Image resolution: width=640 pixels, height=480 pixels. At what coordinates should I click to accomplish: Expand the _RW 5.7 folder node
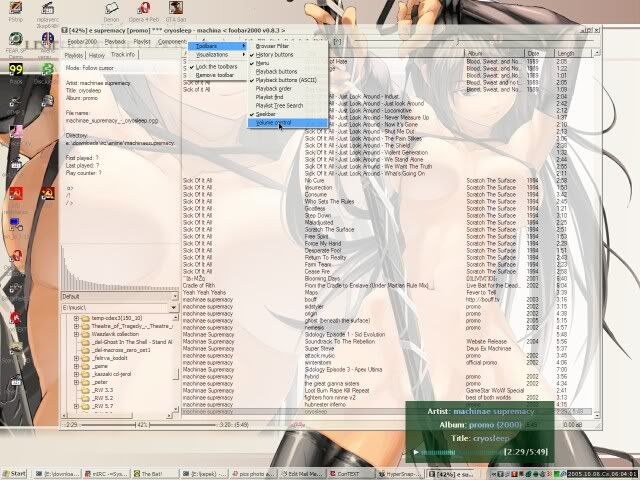(x=76, y=406)
